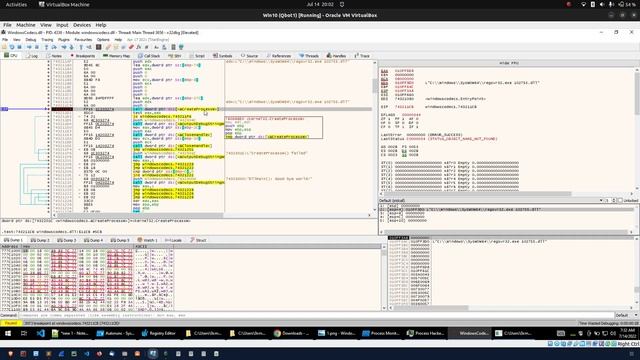The width and height of the screenshot is (640, 360).
Task: Open Ubuntu Activities overview
Action: pyautogui.click(x=16, y=4)
